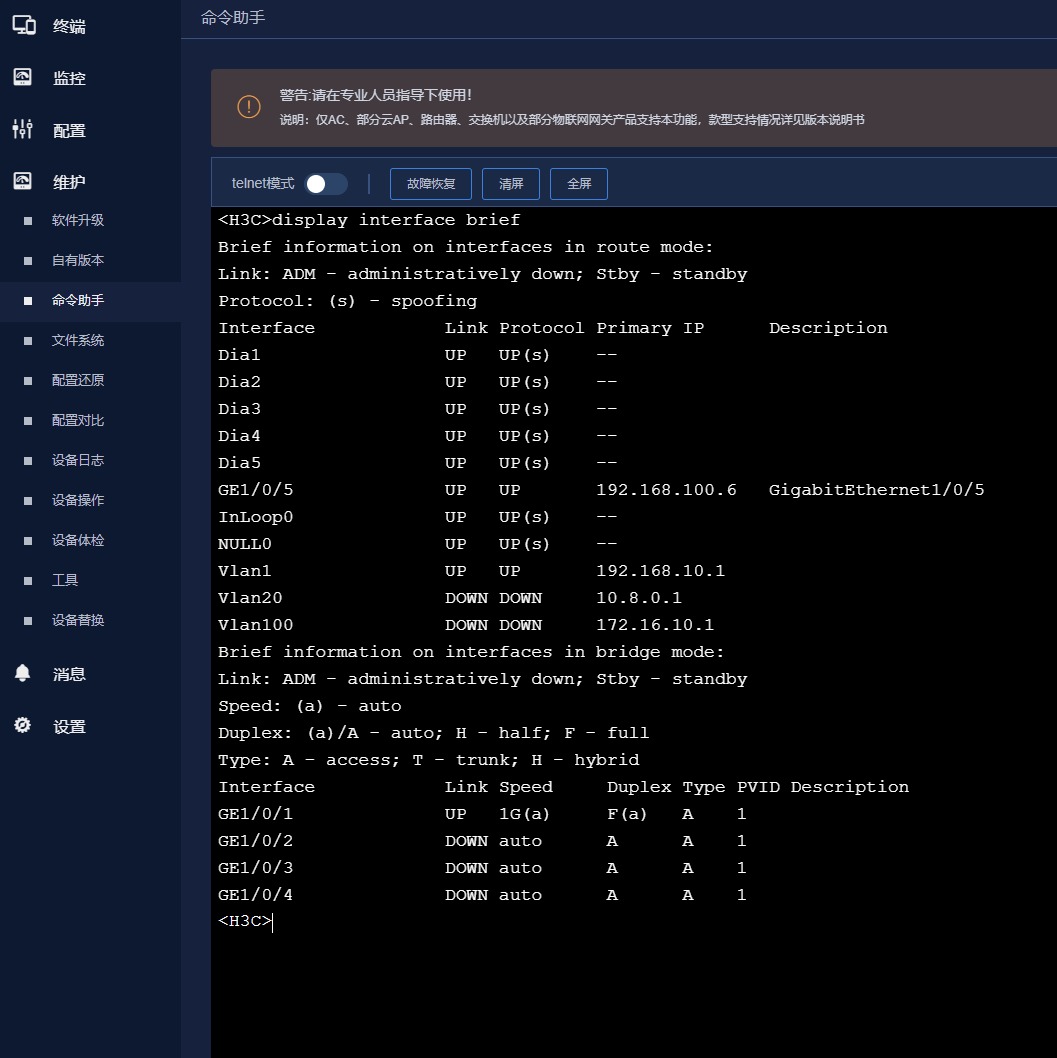Expand the 监控 monitoring menu
1057x1058 pixels.
[69, 79]
